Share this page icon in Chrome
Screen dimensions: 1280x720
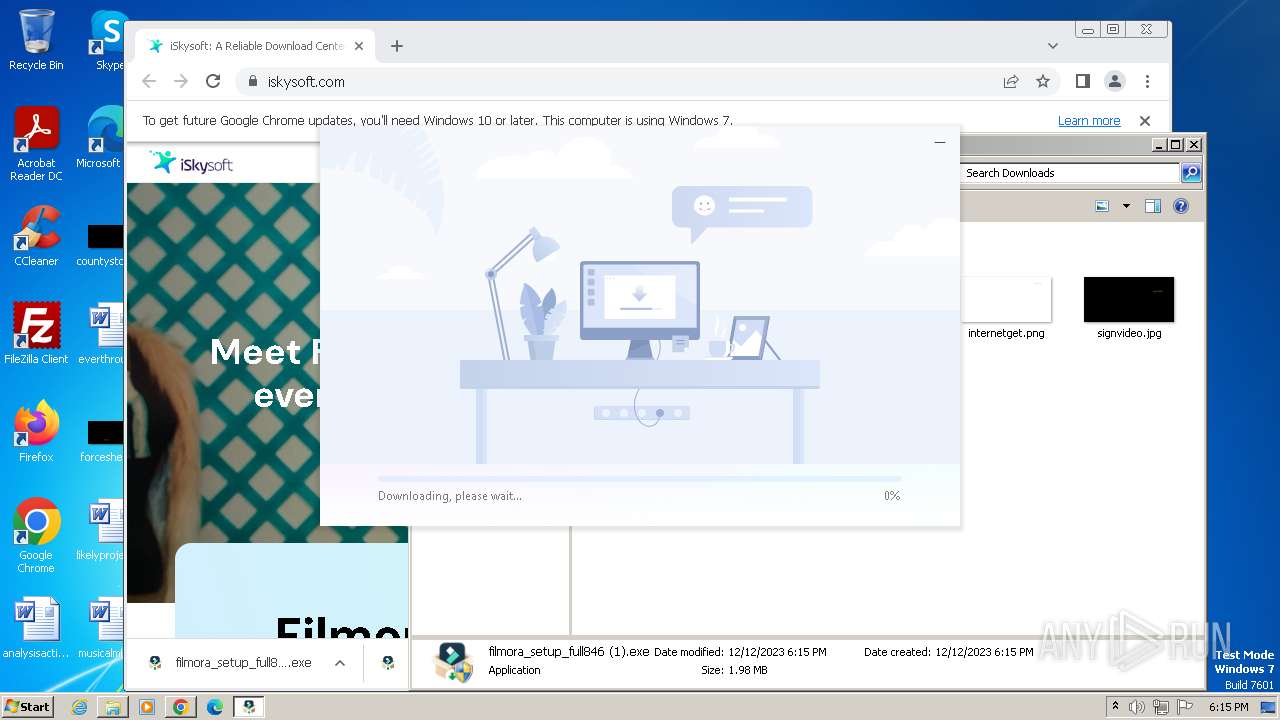pyautogui.click(x=1011, y=82)
